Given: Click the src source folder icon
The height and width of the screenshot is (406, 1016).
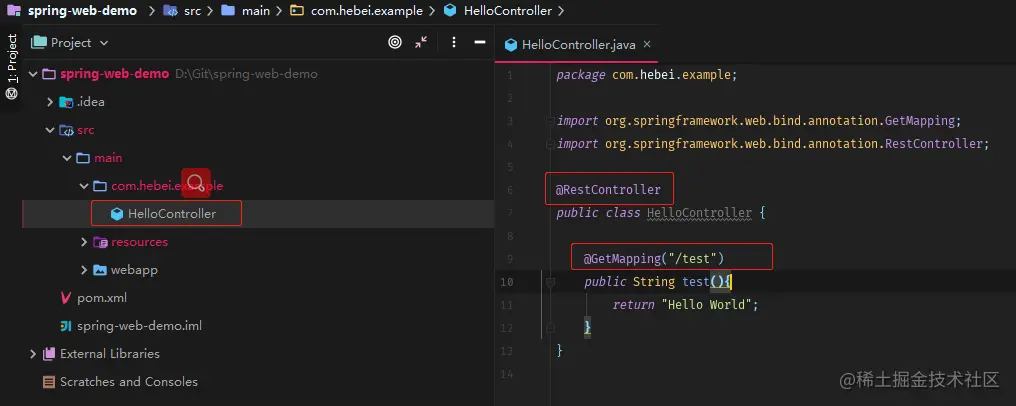Looking at the screenshot, I should pos(66,130).
